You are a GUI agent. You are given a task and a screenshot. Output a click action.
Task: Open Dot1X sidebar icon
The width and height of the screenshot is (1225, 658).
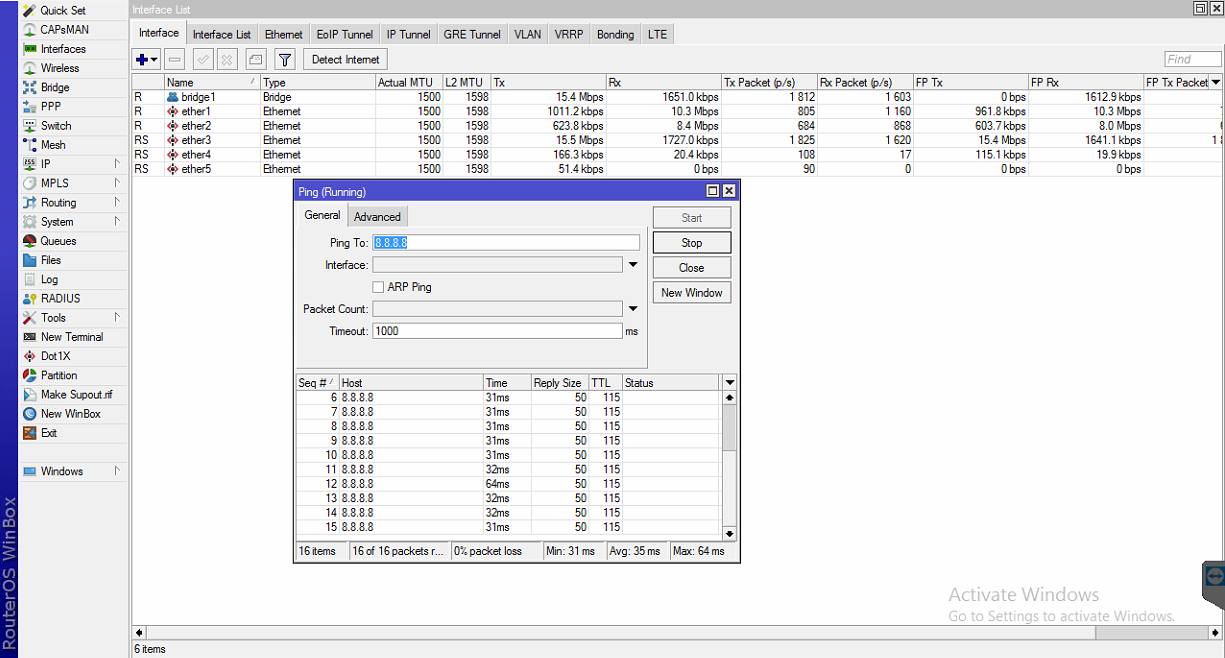(30, 356)
